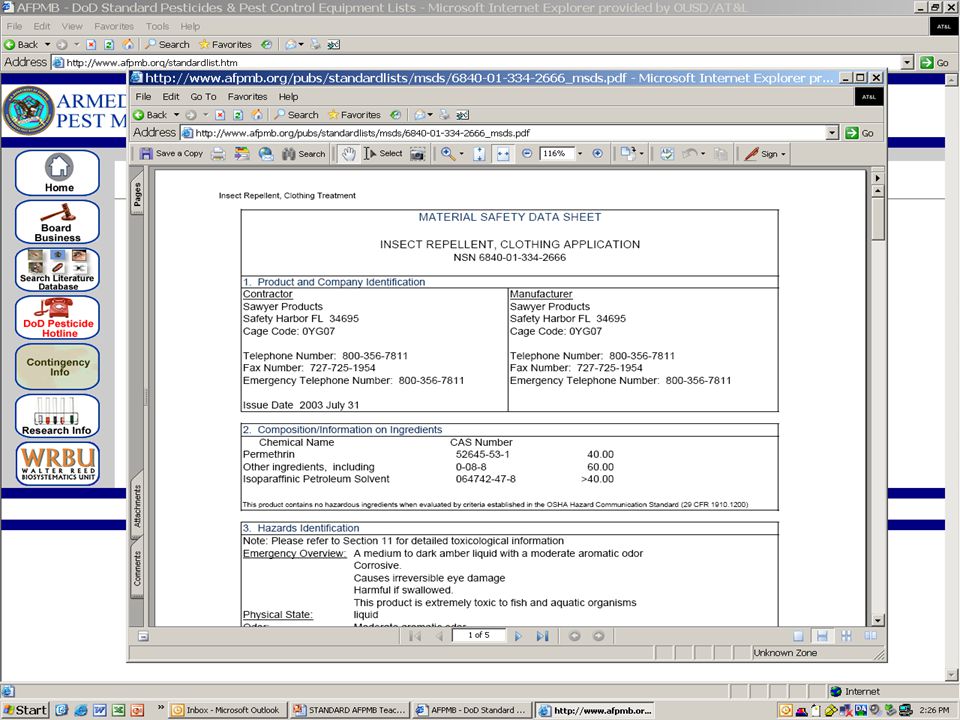Select Continuous Facing layout icon
Screen dimensions: 960x720
tap(846, 636)
